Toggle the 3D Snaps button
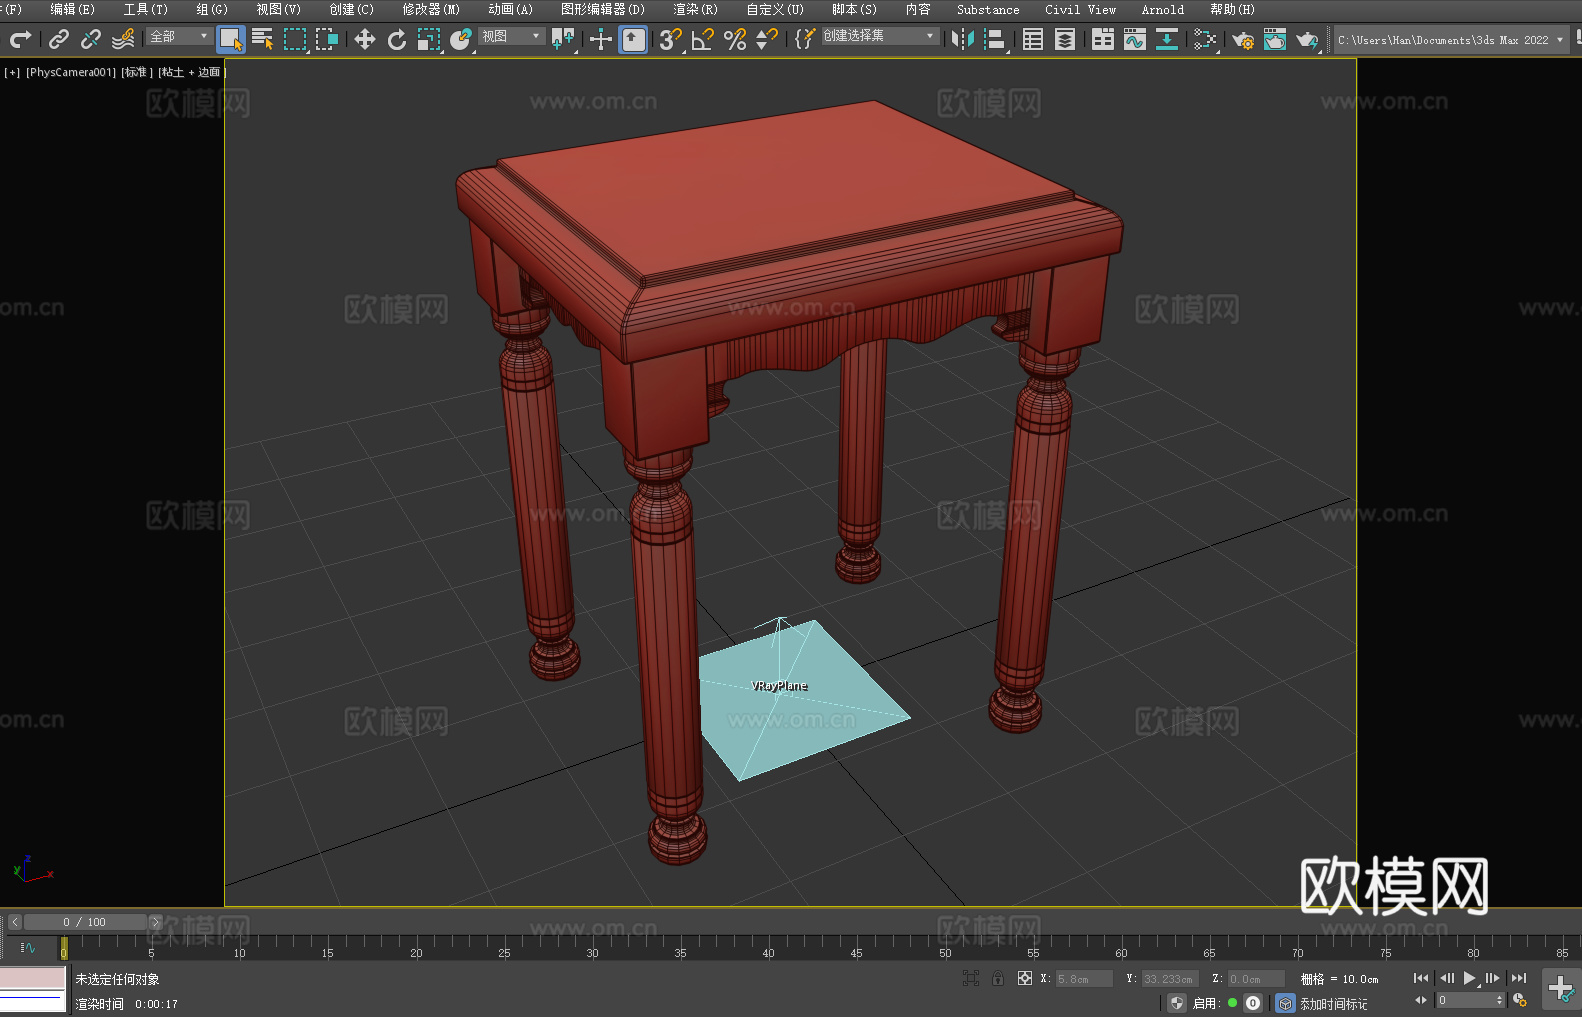 click(x=671, y=39)
